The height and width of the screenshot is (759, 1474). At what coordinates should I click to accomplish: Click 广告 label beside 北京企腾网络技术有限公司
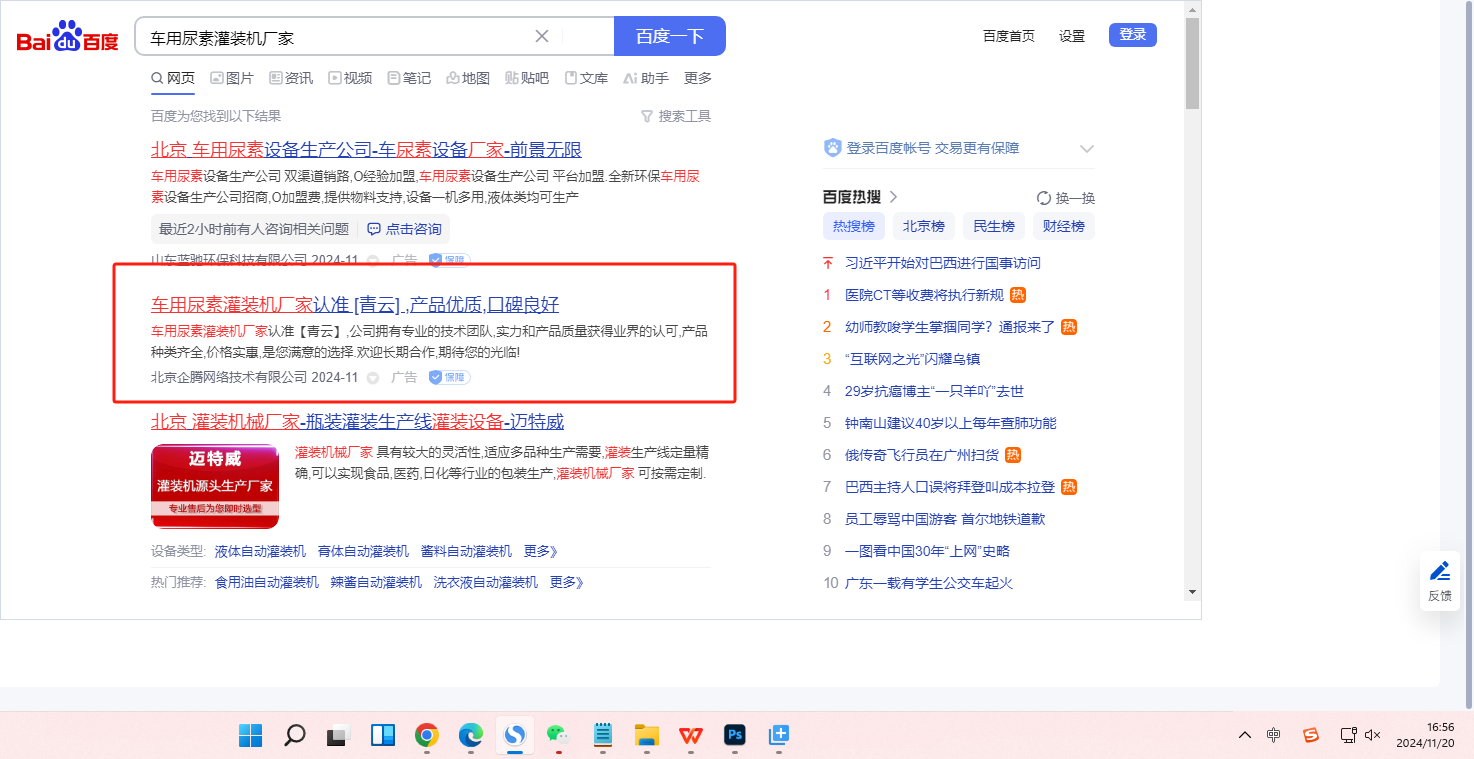[x=404, y=377]
